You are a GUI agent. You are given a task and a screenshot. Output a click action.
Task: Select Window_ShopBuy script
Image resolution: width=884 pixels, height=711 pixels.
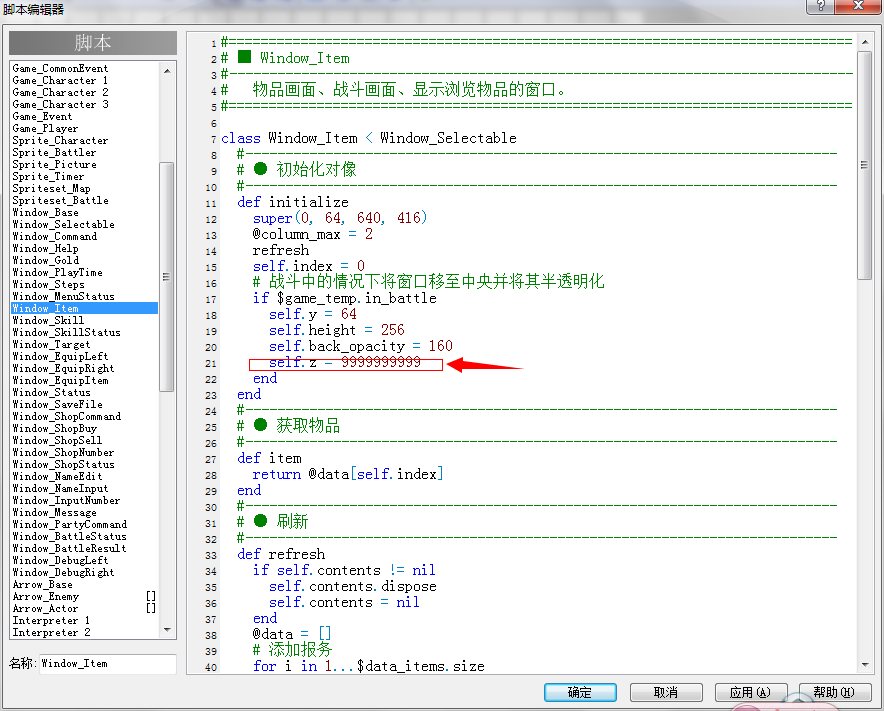55,429
